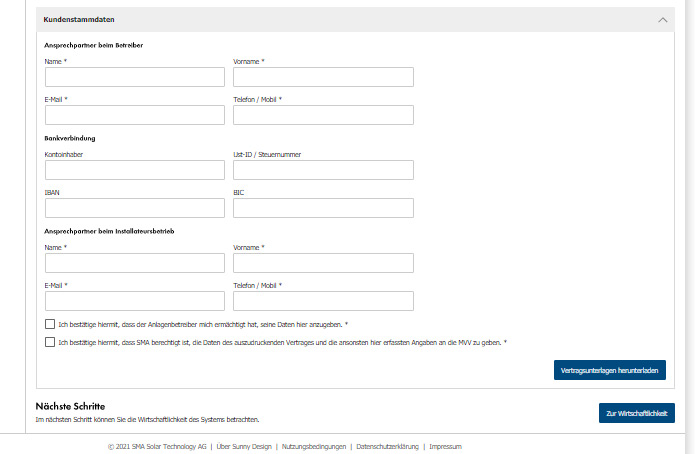Check the SMA data sharing MVV checkbox
This screenshot has height=454, width=695.
(x=50, y=342)
